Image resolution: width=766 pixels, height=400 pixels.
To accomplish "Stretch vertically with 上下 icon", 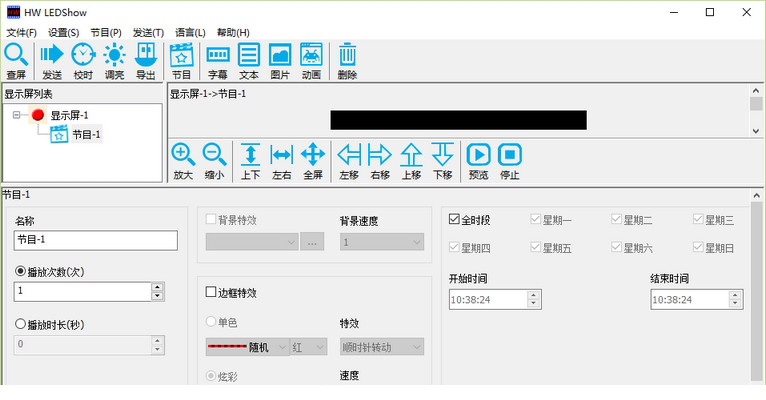I will pyautogui.click(x=251, y=161).
